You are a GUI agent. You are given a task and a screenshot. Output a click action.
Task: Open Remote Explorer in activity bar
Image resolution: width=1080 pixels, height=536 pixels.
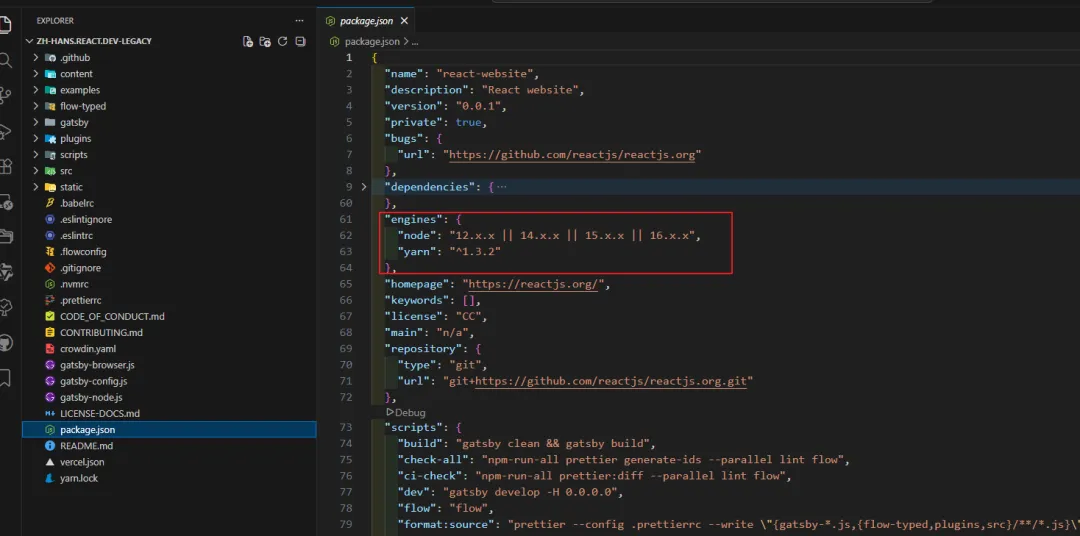pyautogui.click(x=4, y=202)
